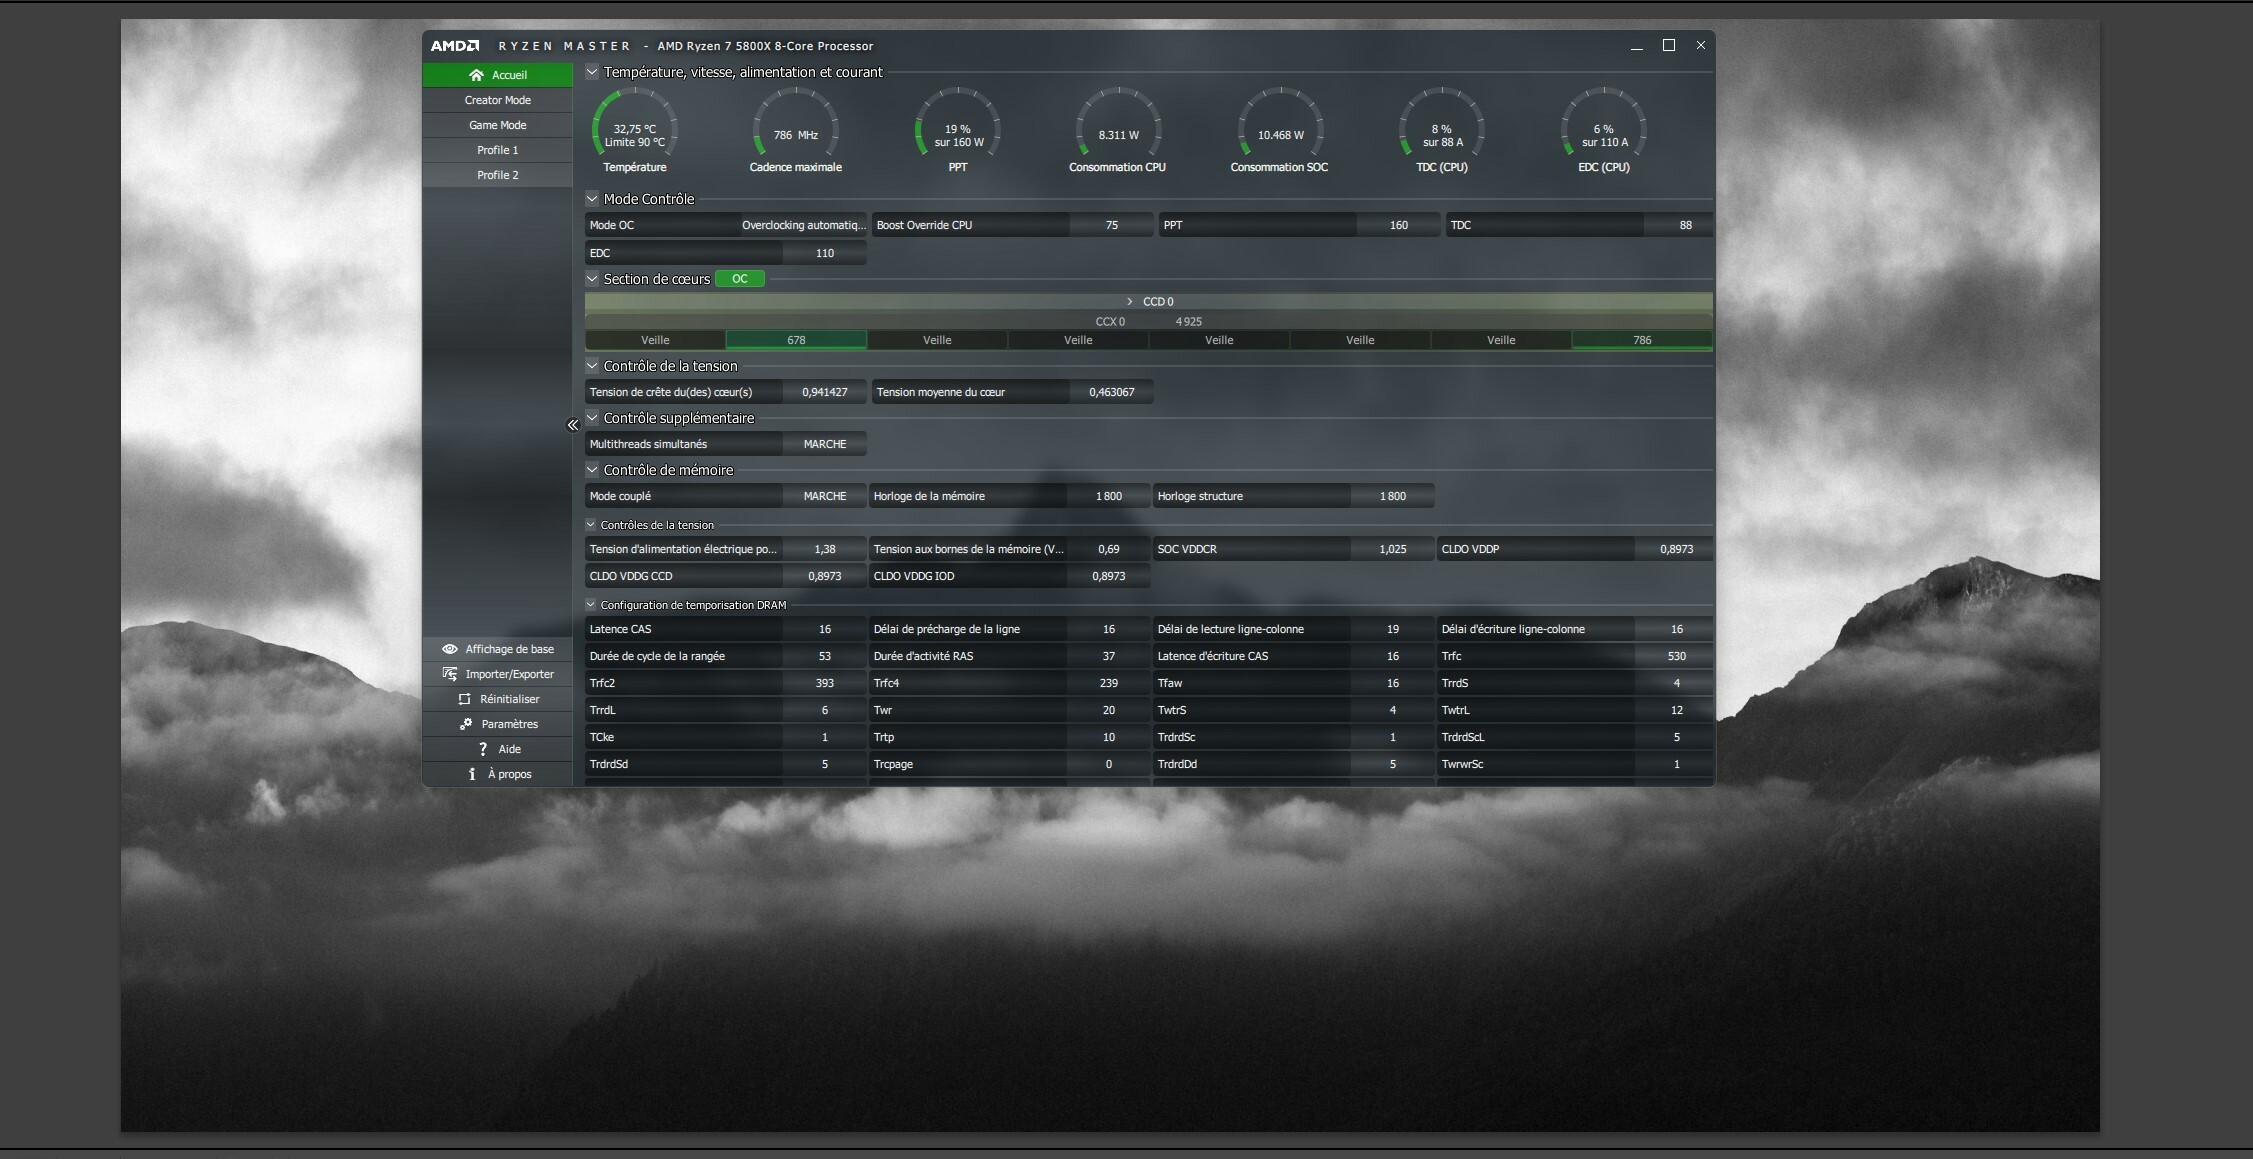The width and height of the screenshot is (2253, 1159).
Task: Open the Aide help page
Action: pos(498,749)
